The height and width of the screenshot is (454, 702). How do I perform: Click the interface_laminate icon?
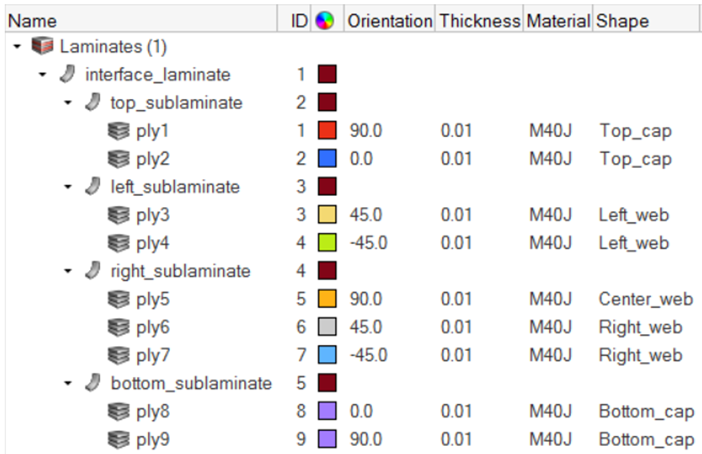click(68, 74)
